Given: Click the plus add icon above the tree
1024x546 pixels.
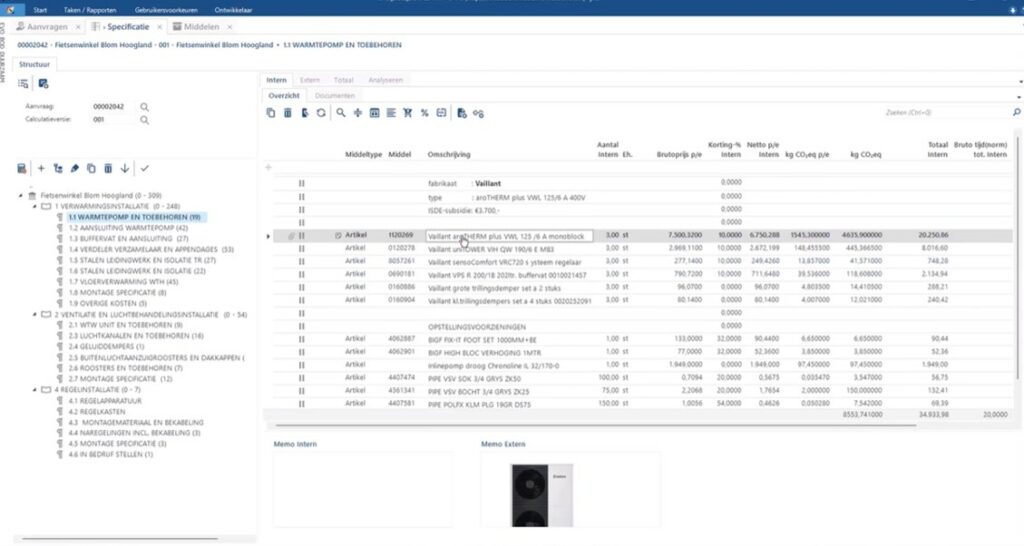Looking at the screenshot, I should (x=41, y=169).
